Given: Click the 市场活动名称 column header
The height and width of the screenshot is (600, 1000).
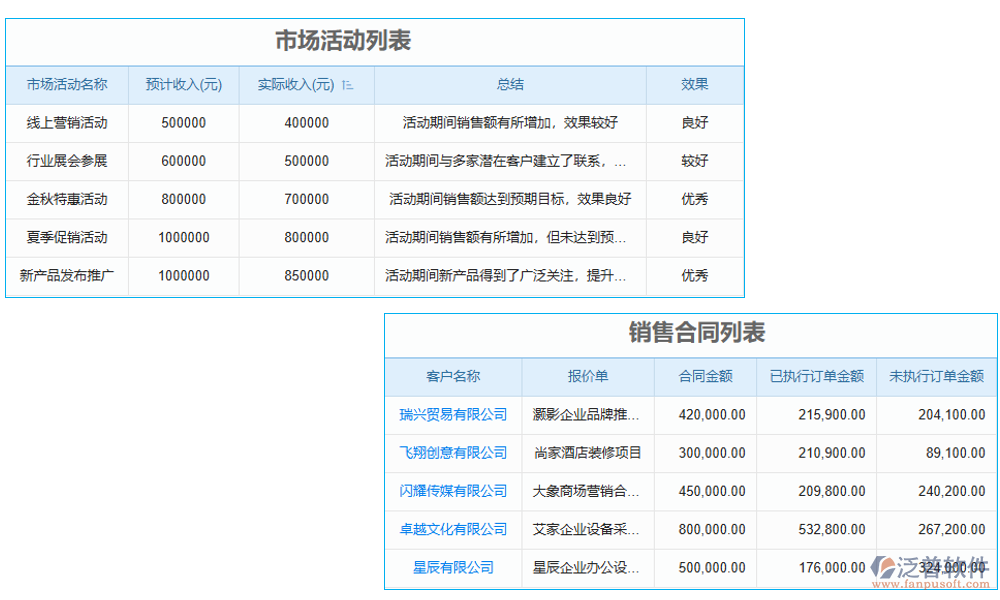Looking at the screenshot, I should pyautogui.click(x=67, y=85).
